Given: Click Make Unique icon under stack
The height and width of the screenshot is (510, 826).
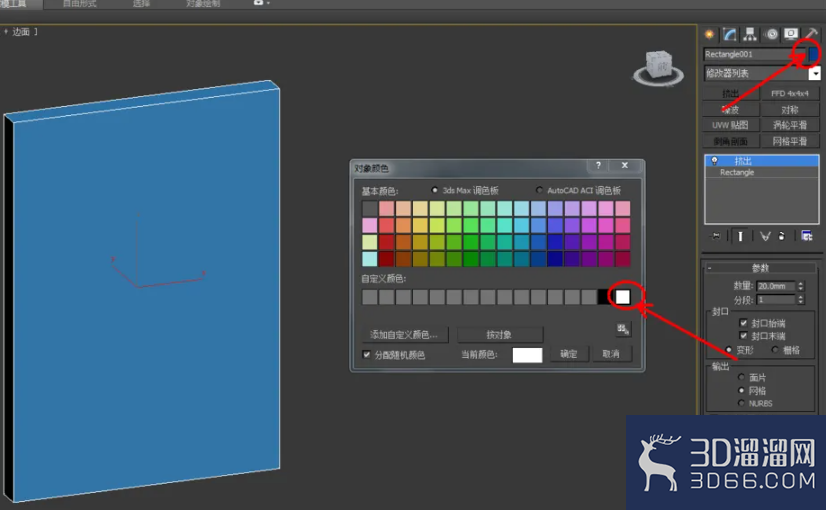Looking at the screenshot, I should click(765, 236).
